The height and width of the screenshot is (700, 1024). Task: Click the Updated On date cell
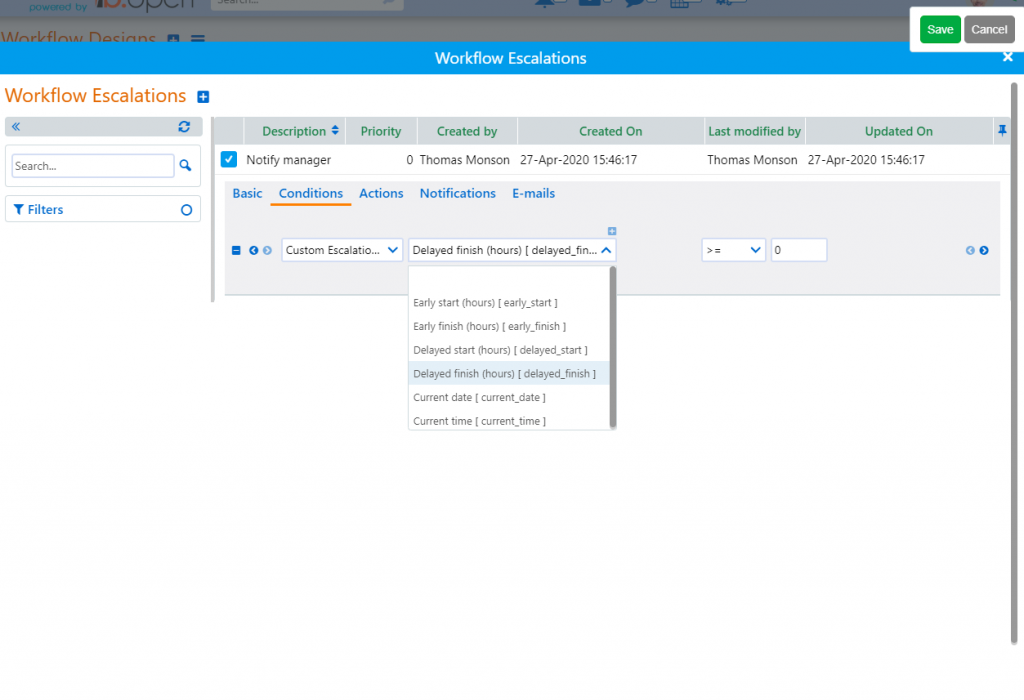(x=866, y=160)
